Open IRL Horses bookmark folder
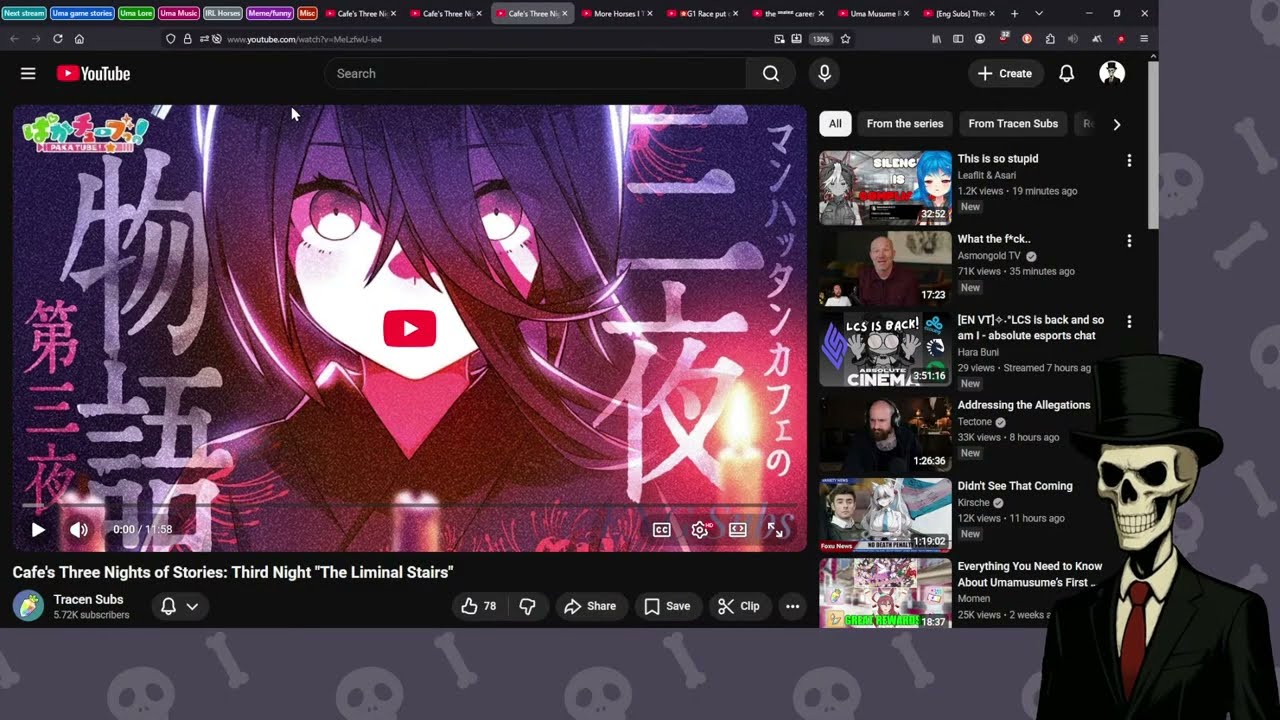This screenshot has width=1280, height=720. point(223,13)
